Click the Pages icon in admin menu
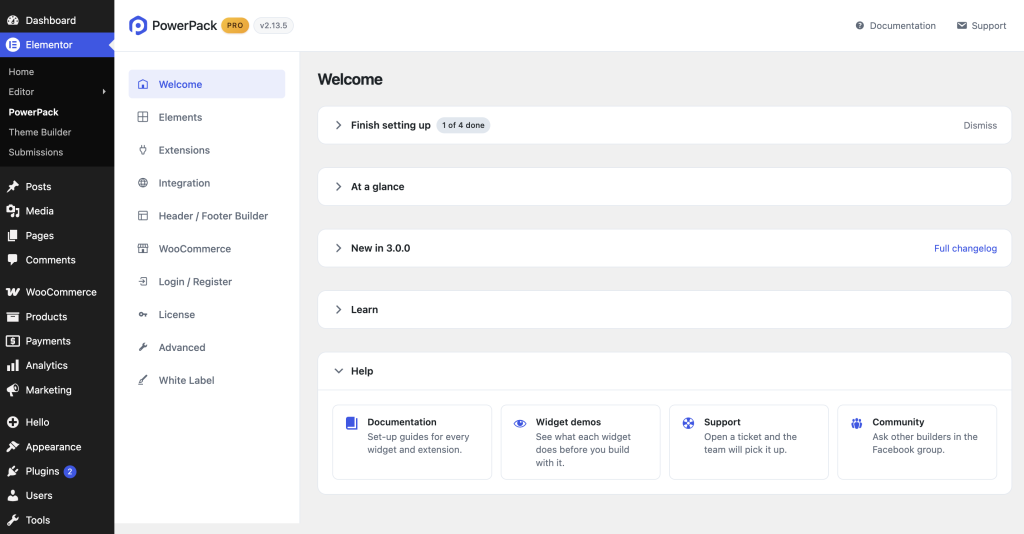This screenshot has width=1024, height=534. (12, 236)
